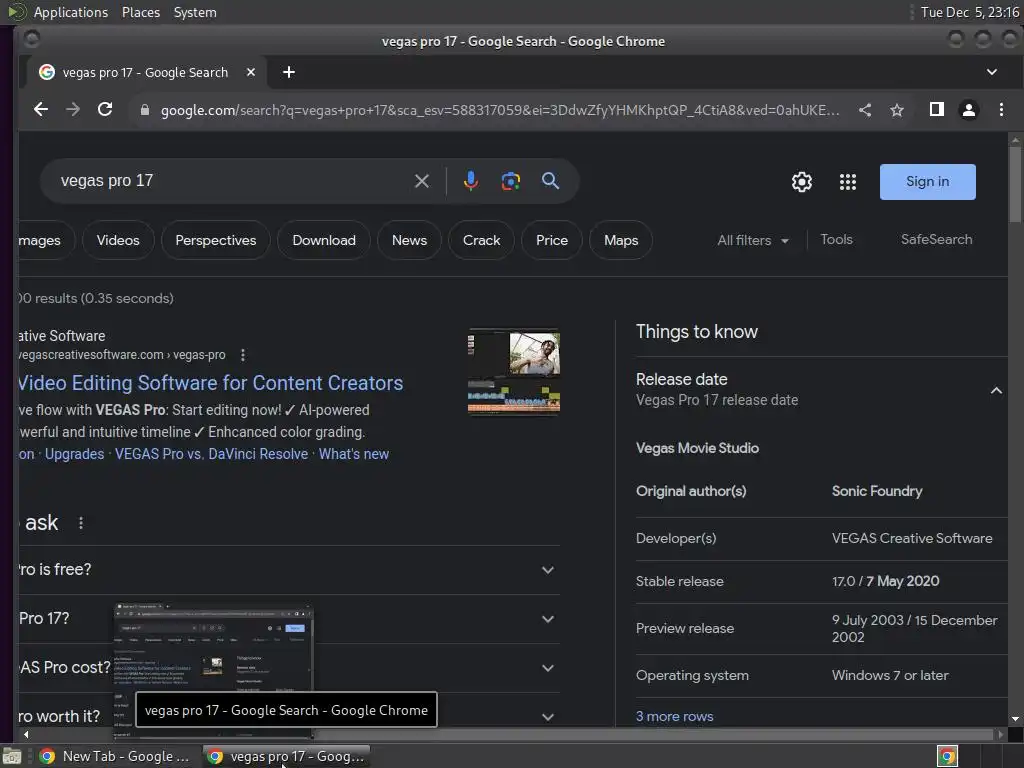Open the System menu

coord(195,12)
